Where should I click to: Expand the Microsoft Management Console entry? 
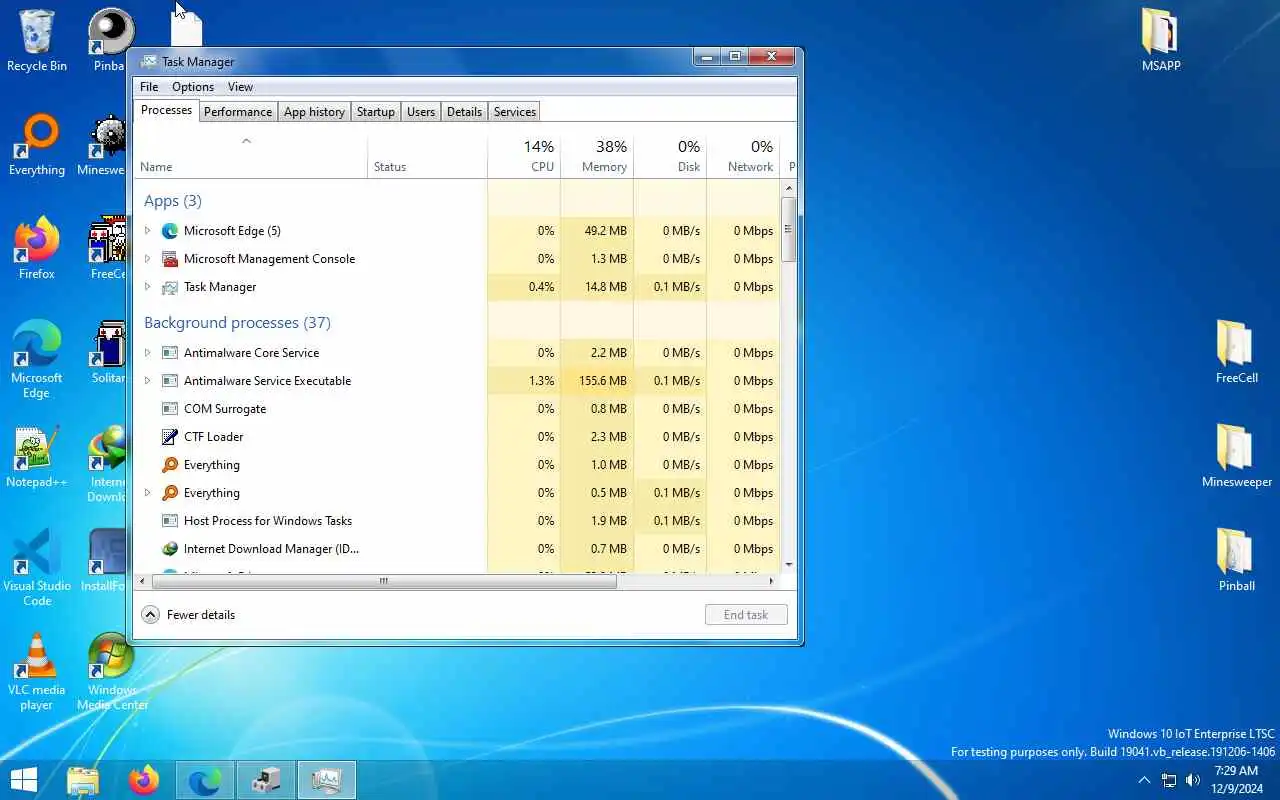[148, 259]
